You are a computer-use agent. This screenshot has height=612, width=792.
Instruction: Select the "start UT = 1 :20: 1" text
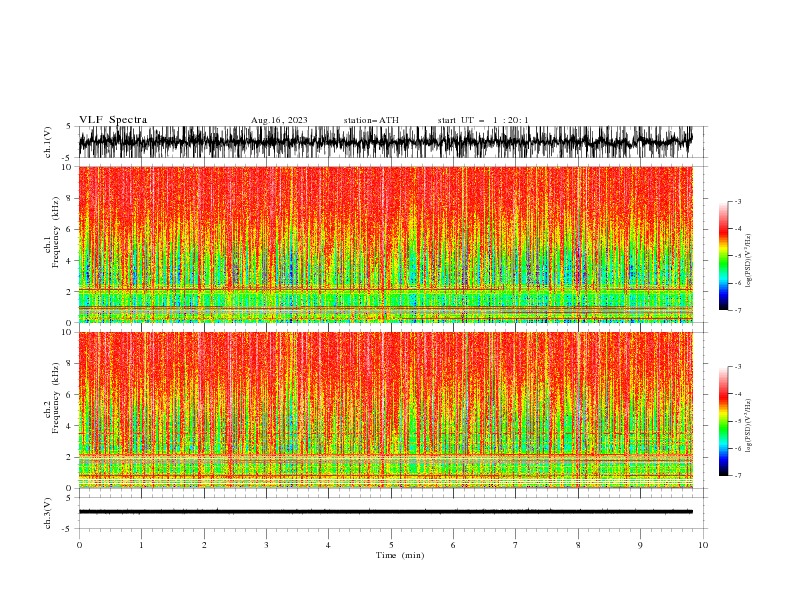click(x=483, y=120)
